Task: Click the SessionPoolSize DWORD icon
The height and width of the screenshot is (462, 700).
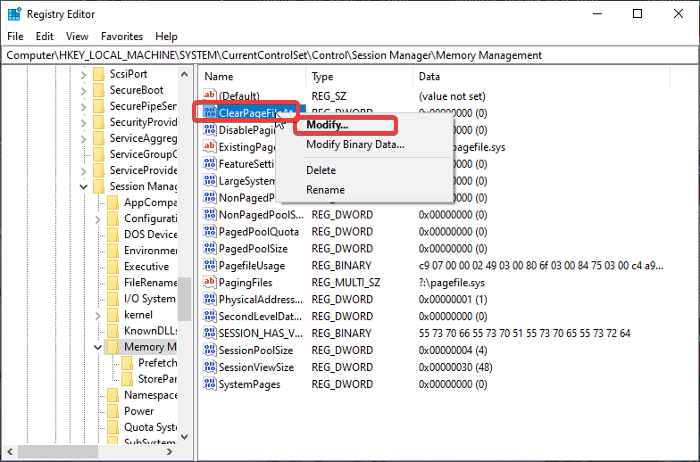Action: point(210,351)
